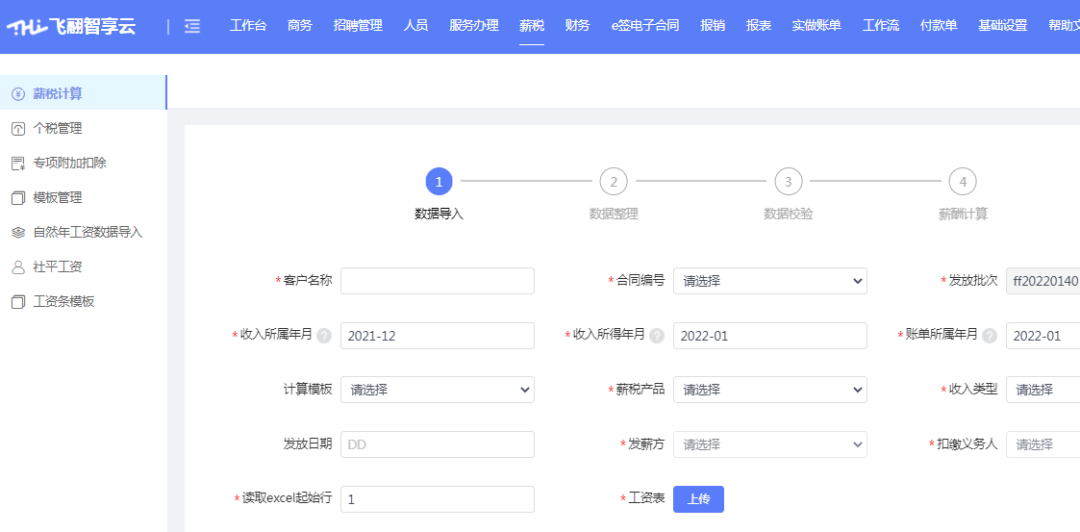Open the 服务办理 top menu
Image resolution: width=1080 pixels, height=532 pixels.
point(474,26)
